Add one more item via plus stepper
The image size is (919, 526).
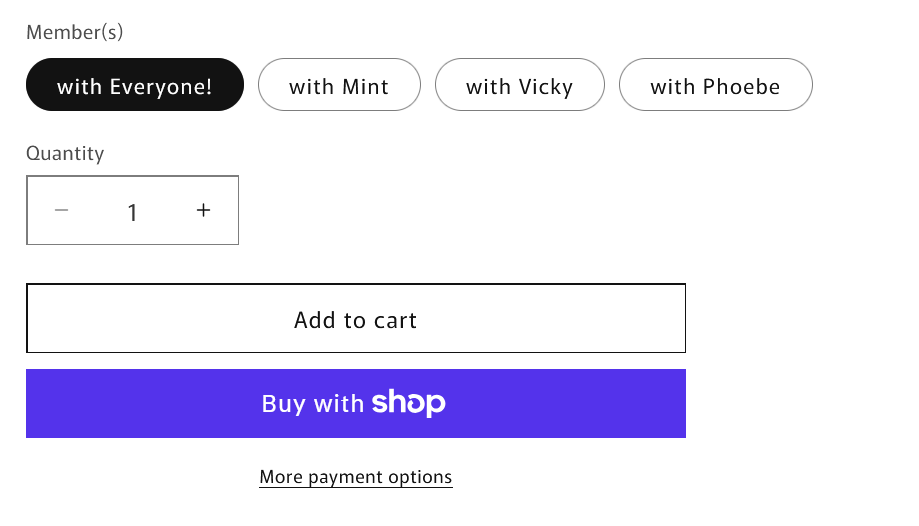[x=204, y=211]
